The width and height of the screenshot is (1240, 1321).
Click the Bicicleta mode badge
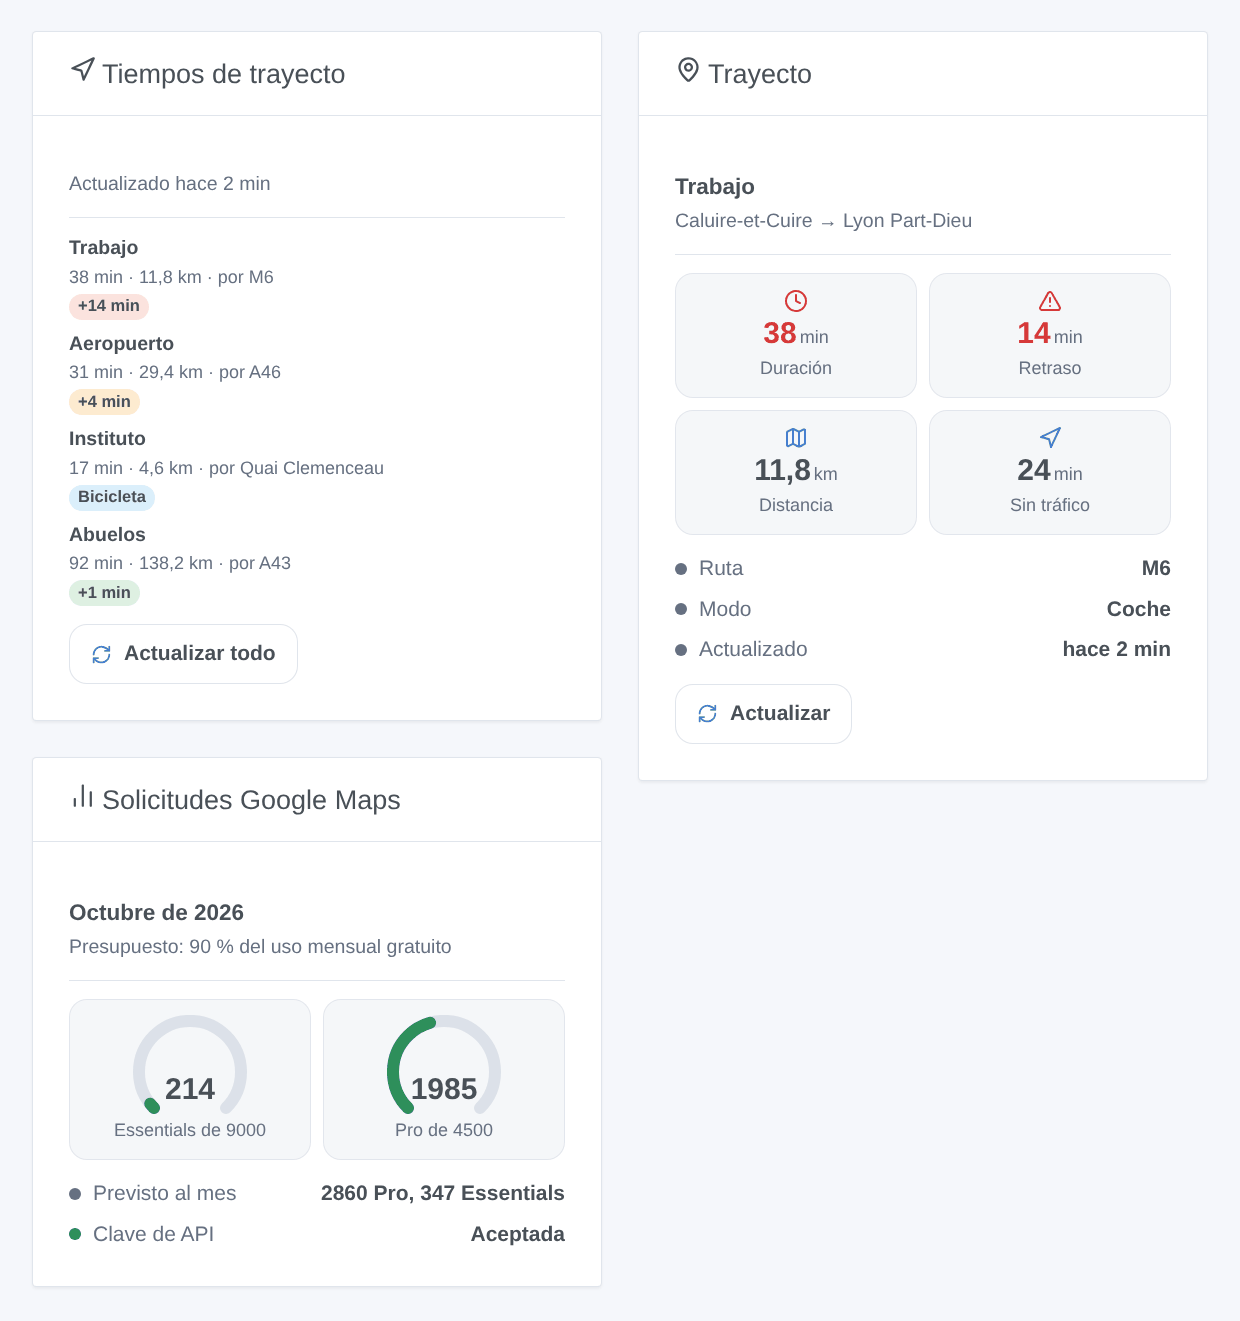click(112, 497)
